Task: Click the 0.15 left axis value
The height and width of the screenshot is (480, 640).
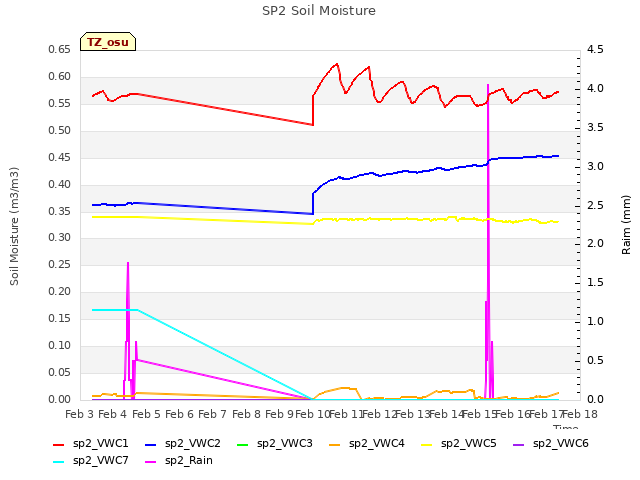Action: [59, 319]
